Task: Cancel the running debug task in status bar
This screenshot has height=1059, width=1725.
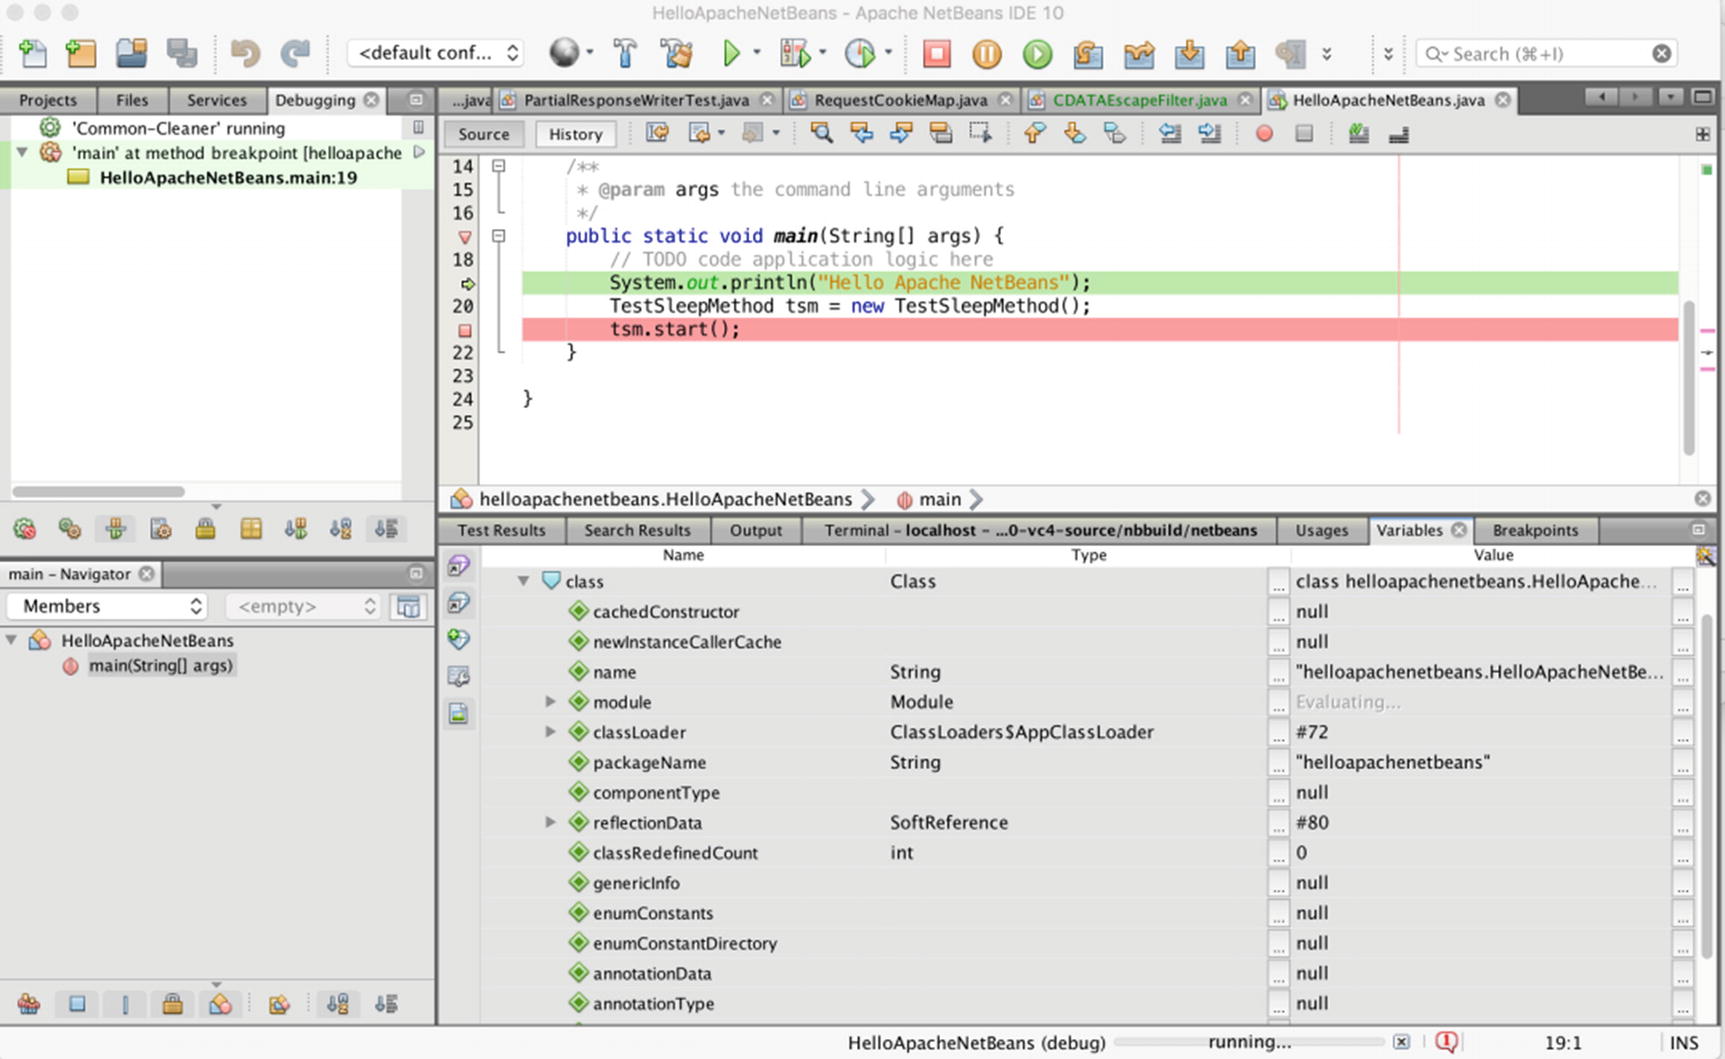Action: coord(1401,1042)
